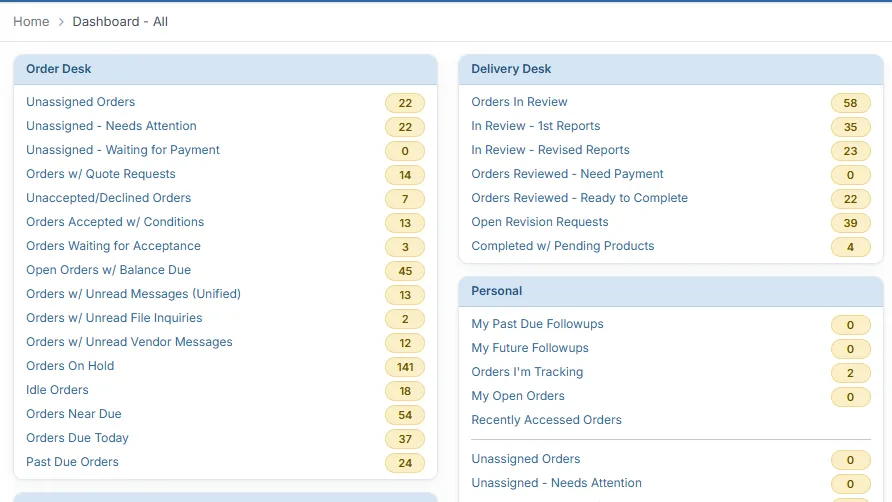Viewport: 892px width, 502px height.
Task: Open In Review - Revised Reports
Action: click(550, 150)
